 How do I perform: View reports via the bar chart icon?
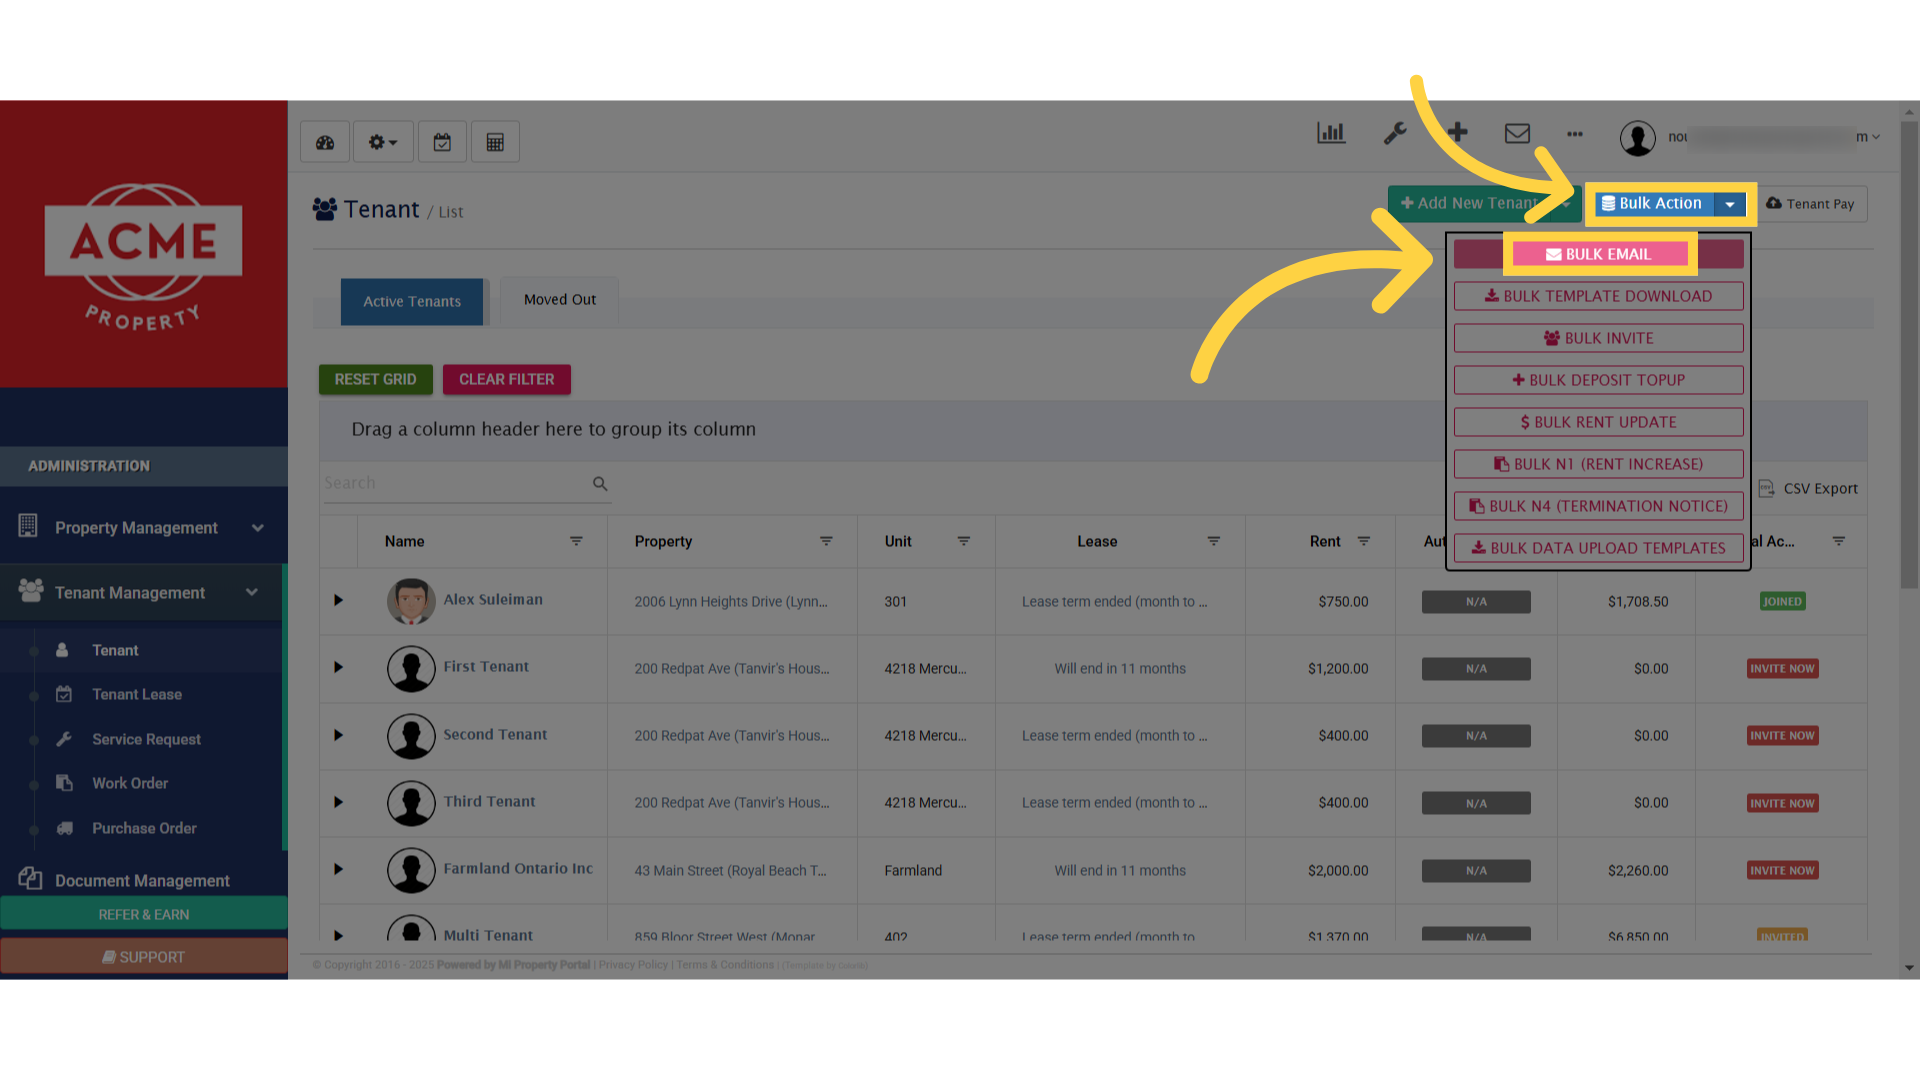coord(1331,132)
